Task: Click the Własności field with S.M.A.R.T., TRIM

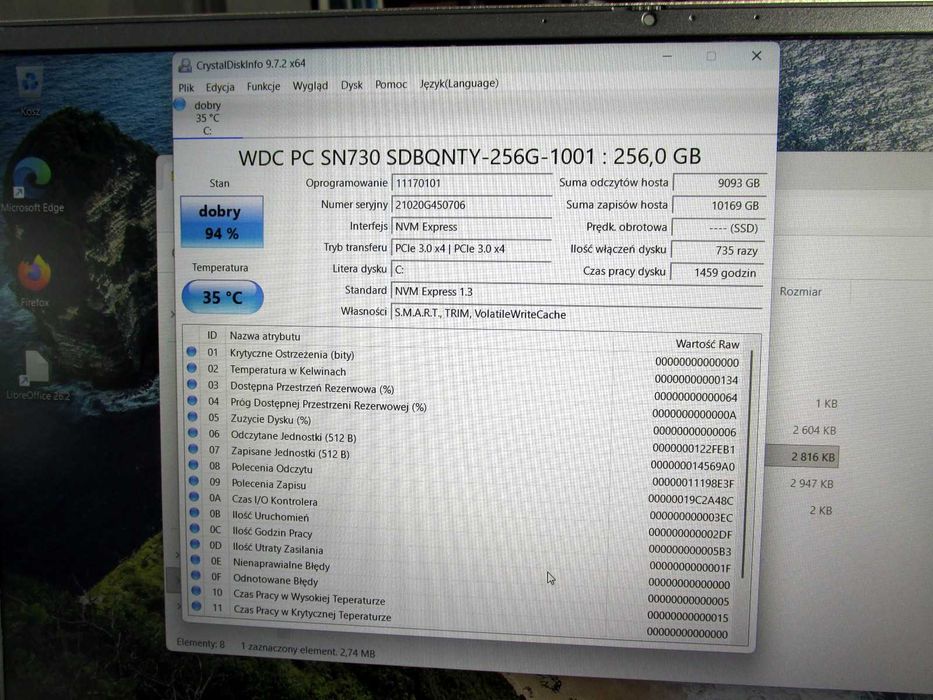Action: tap(577, 314)
